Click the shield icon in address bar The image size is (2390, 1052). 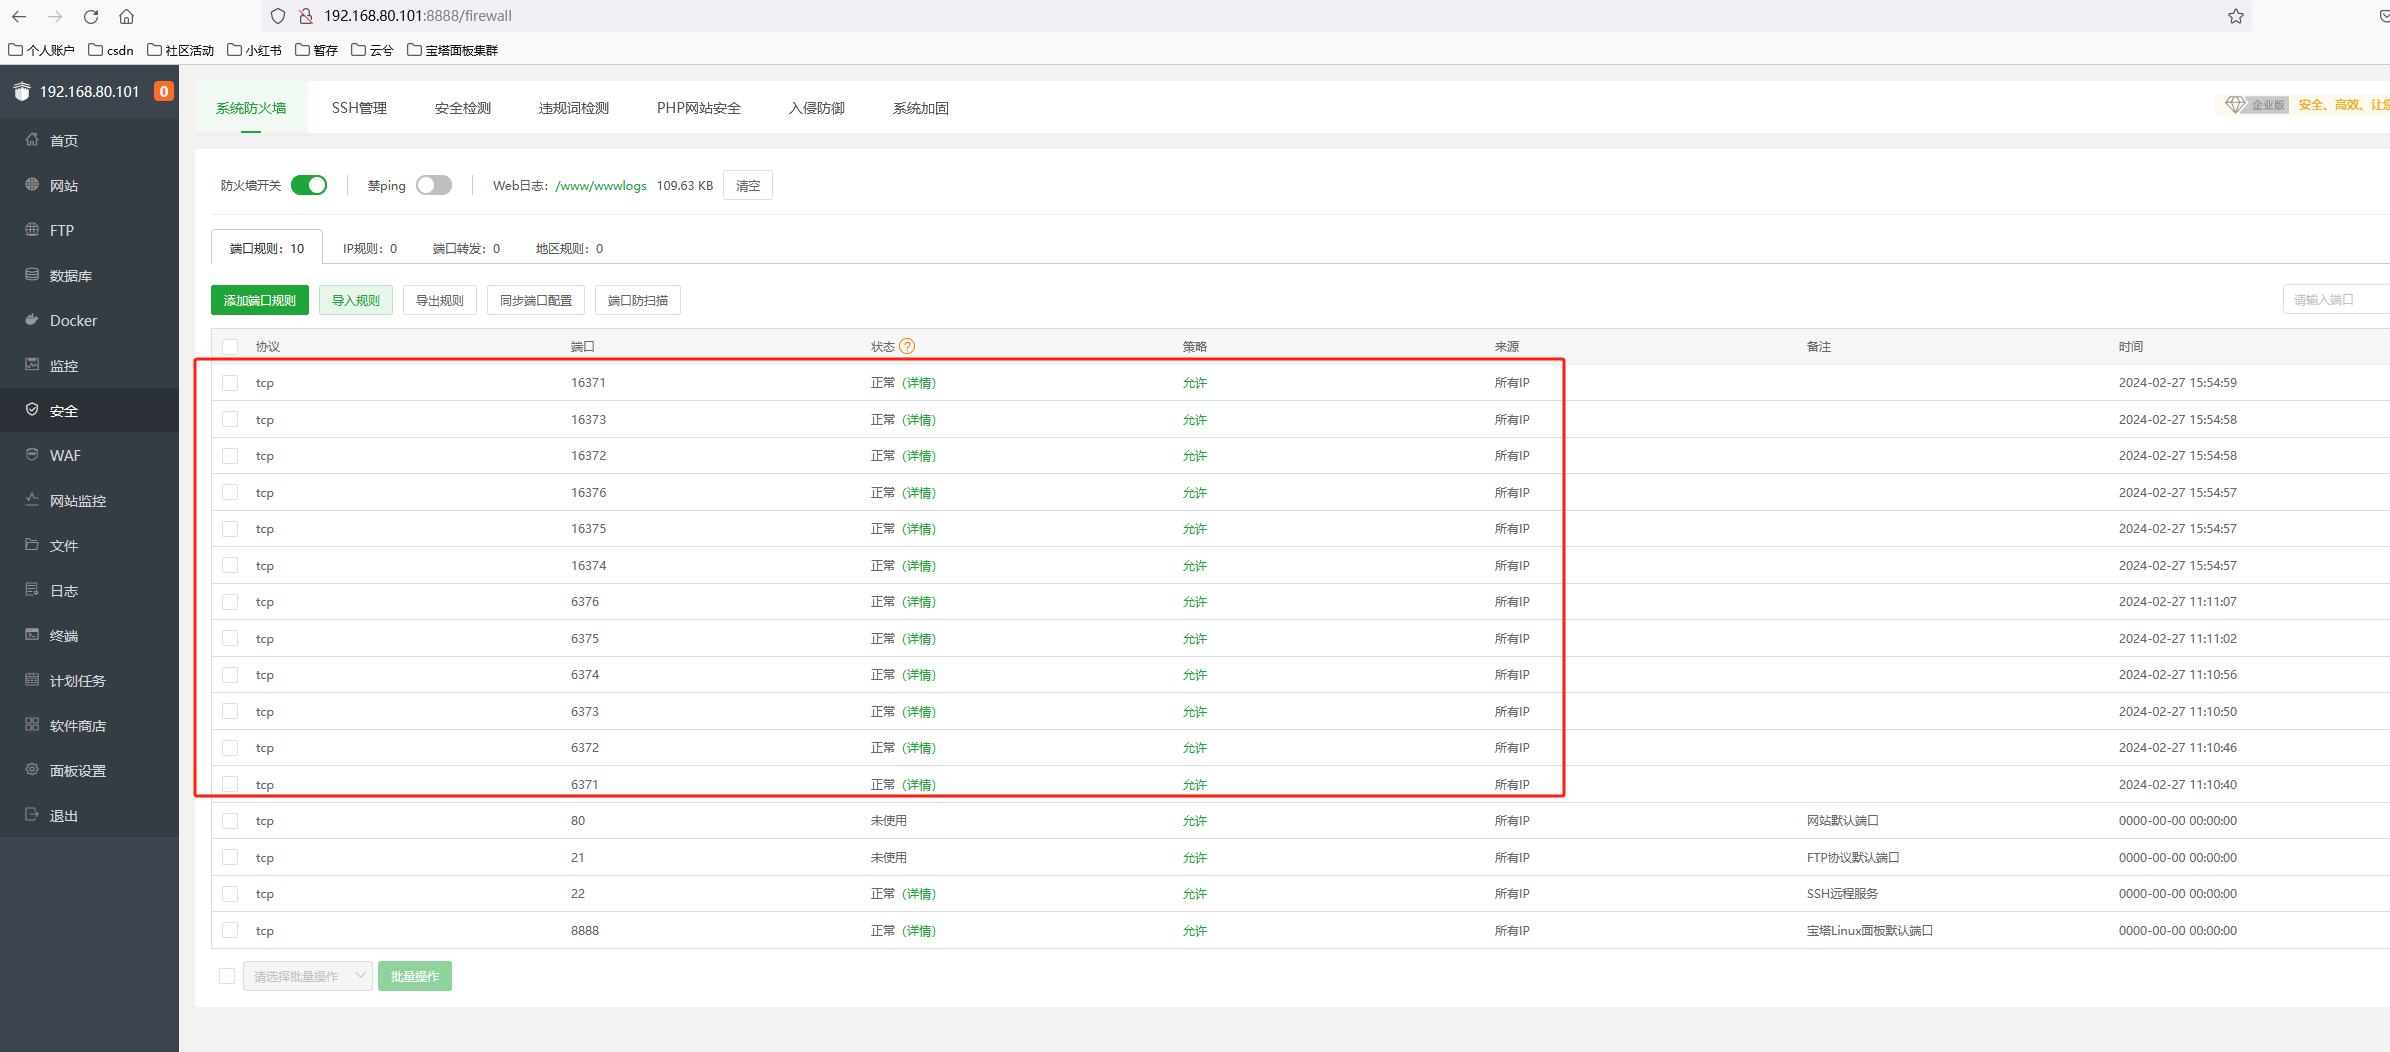tap(279, 16)
